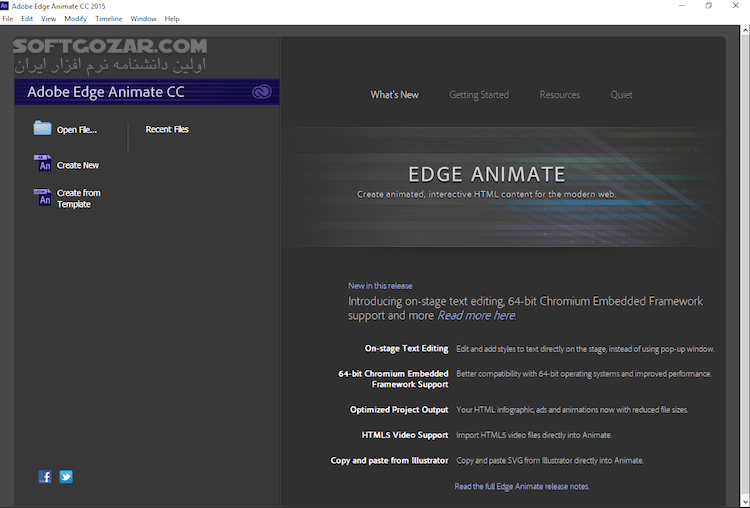The image size is (750, 508).
Task: Open the Timeline menu
Action: (x=109, y=19)
